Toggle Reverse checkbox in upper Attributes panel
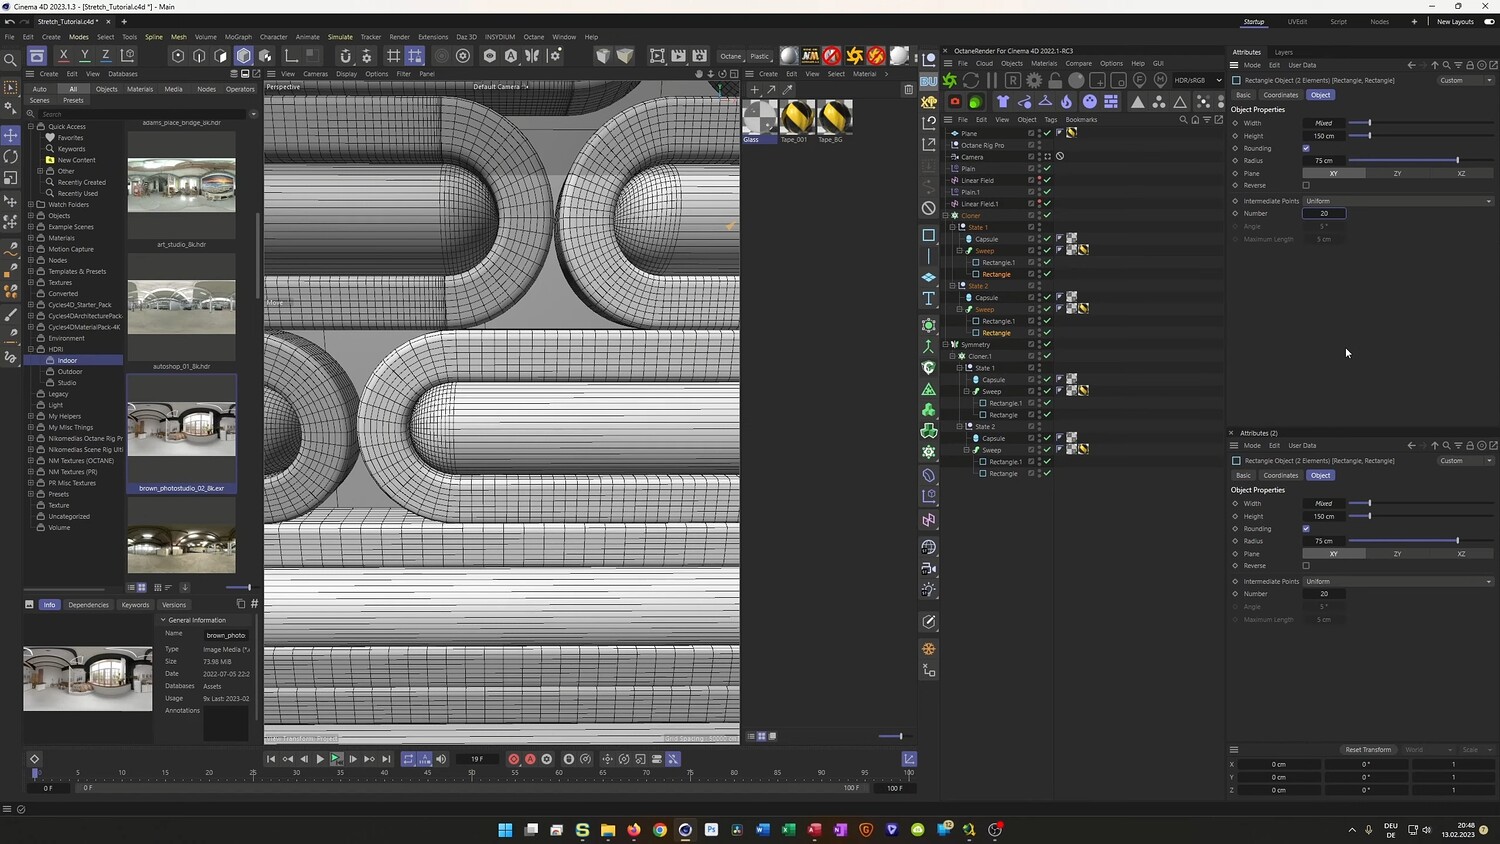Viewport: 1500px width, 844px height. (x=1306, y=185)
